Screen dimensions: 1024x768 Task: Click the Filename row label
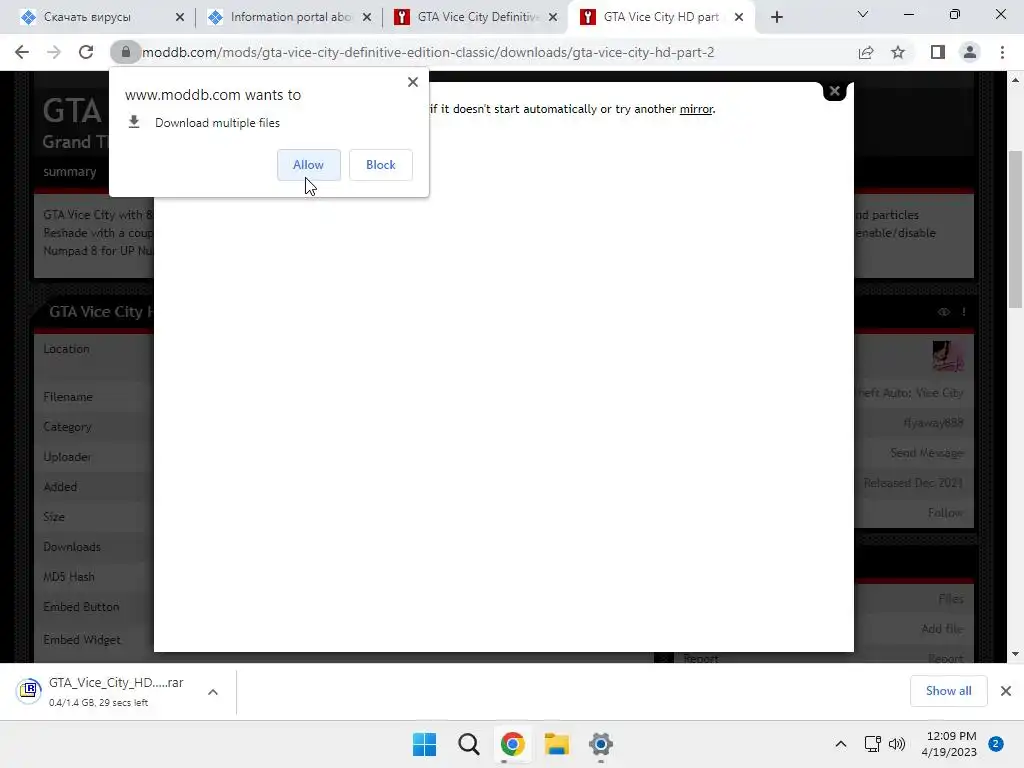68,397
